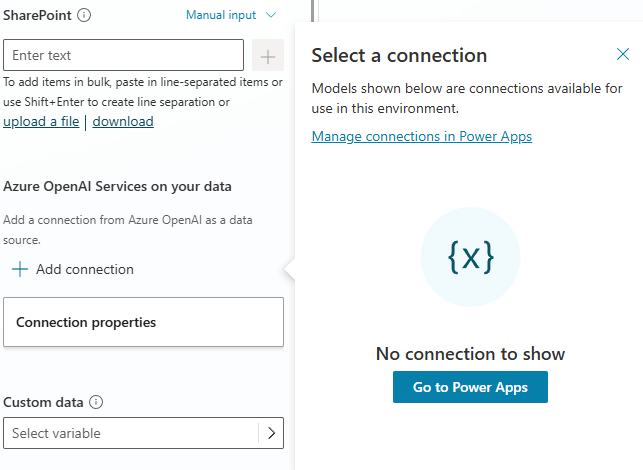Click the Add connection label
Image resolution: width=643 pixels, height=470 pixels.
coord(85,269)
